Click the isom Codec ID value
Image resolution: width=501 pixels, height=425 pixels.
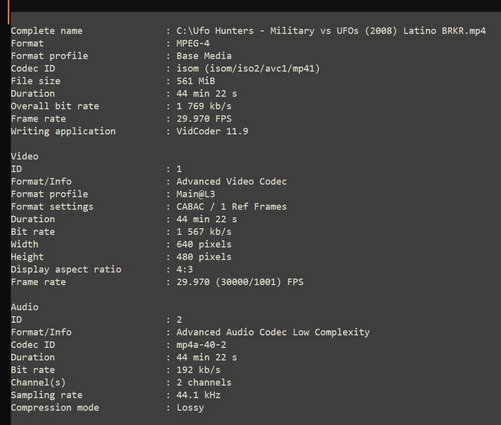(x=248, y=69)
